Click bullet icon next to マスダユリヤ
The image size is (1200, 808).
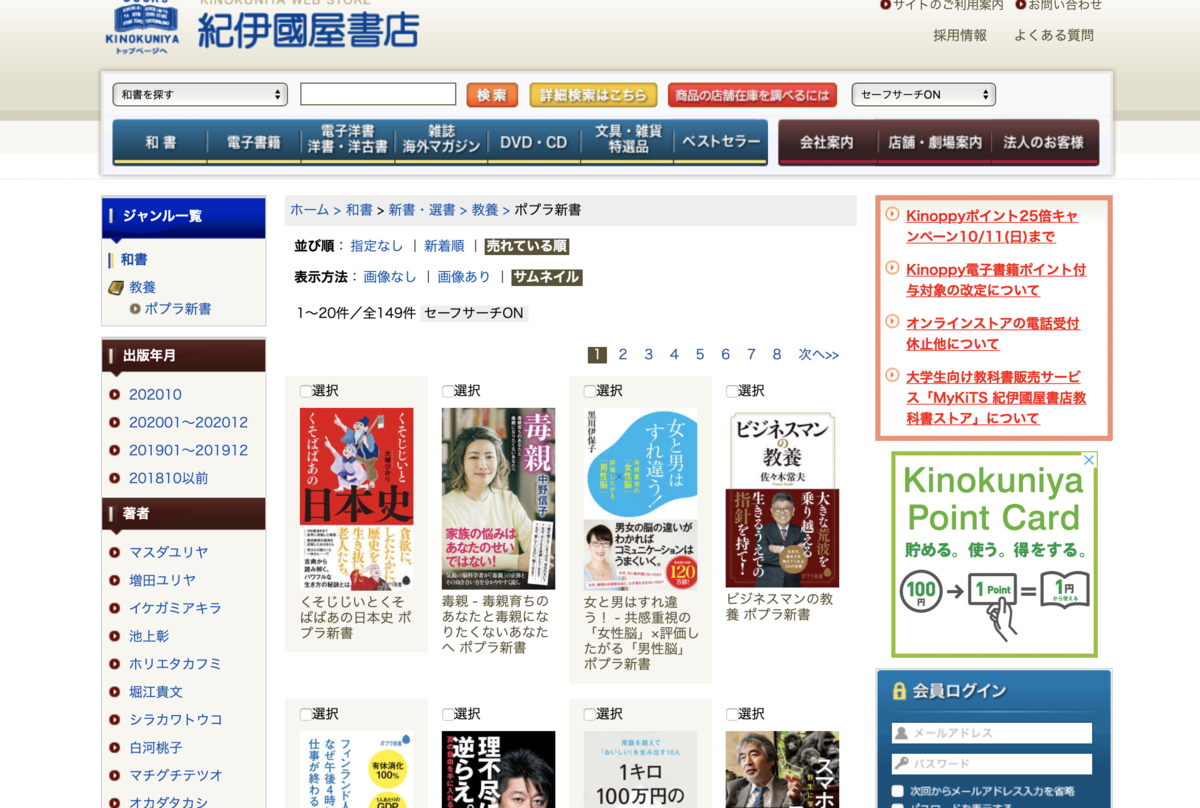click(115, 552)
